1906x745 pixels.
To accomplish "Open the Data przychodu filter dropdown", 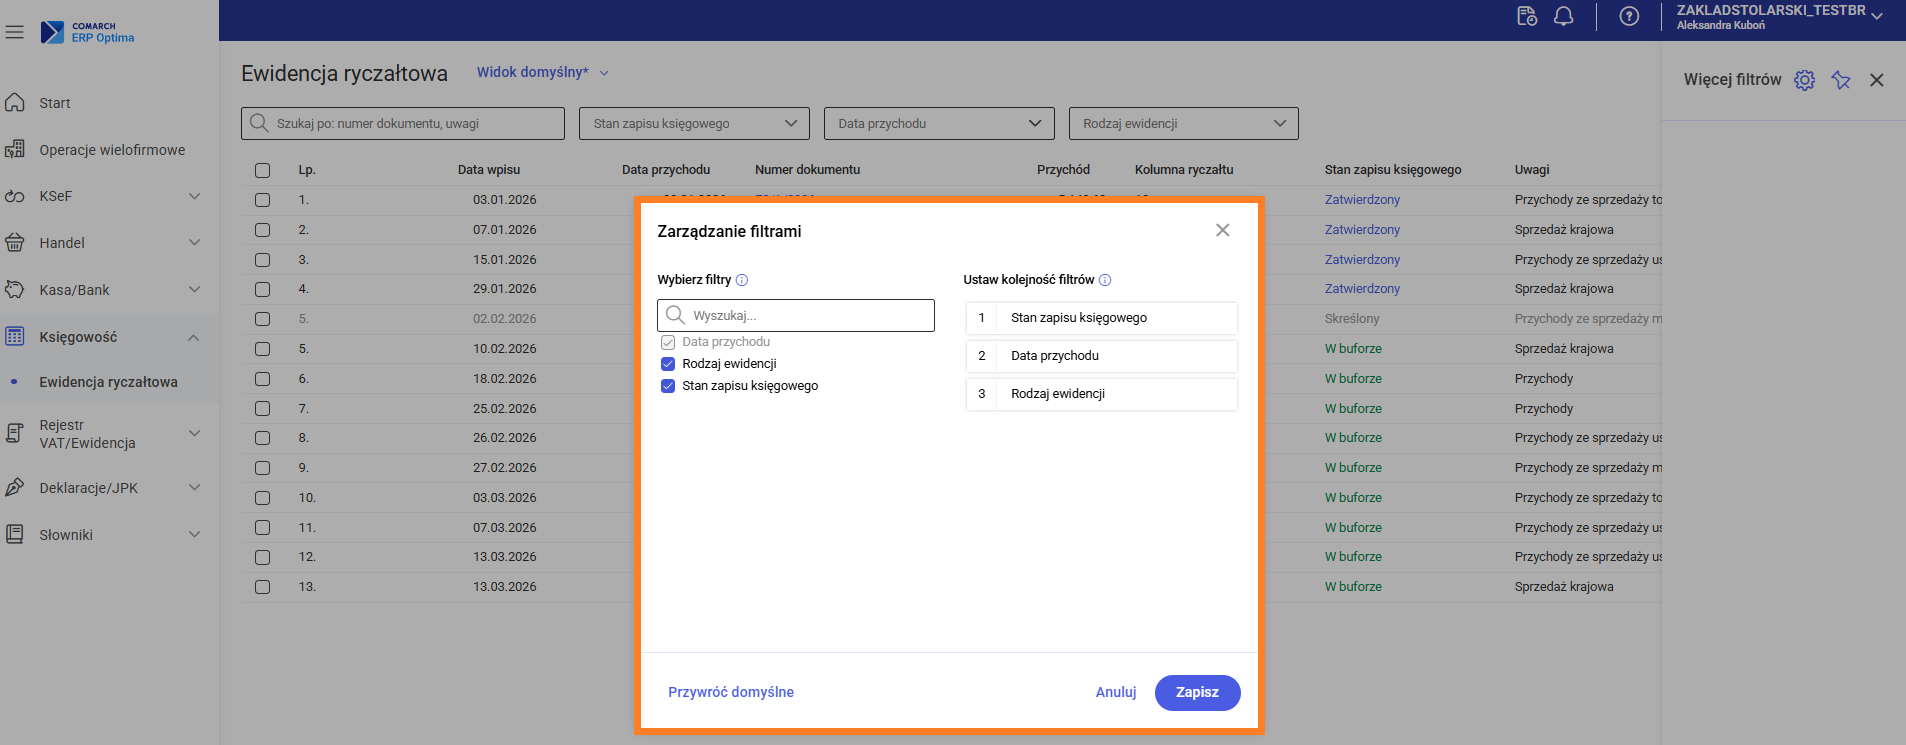I will tap(938, 124).
